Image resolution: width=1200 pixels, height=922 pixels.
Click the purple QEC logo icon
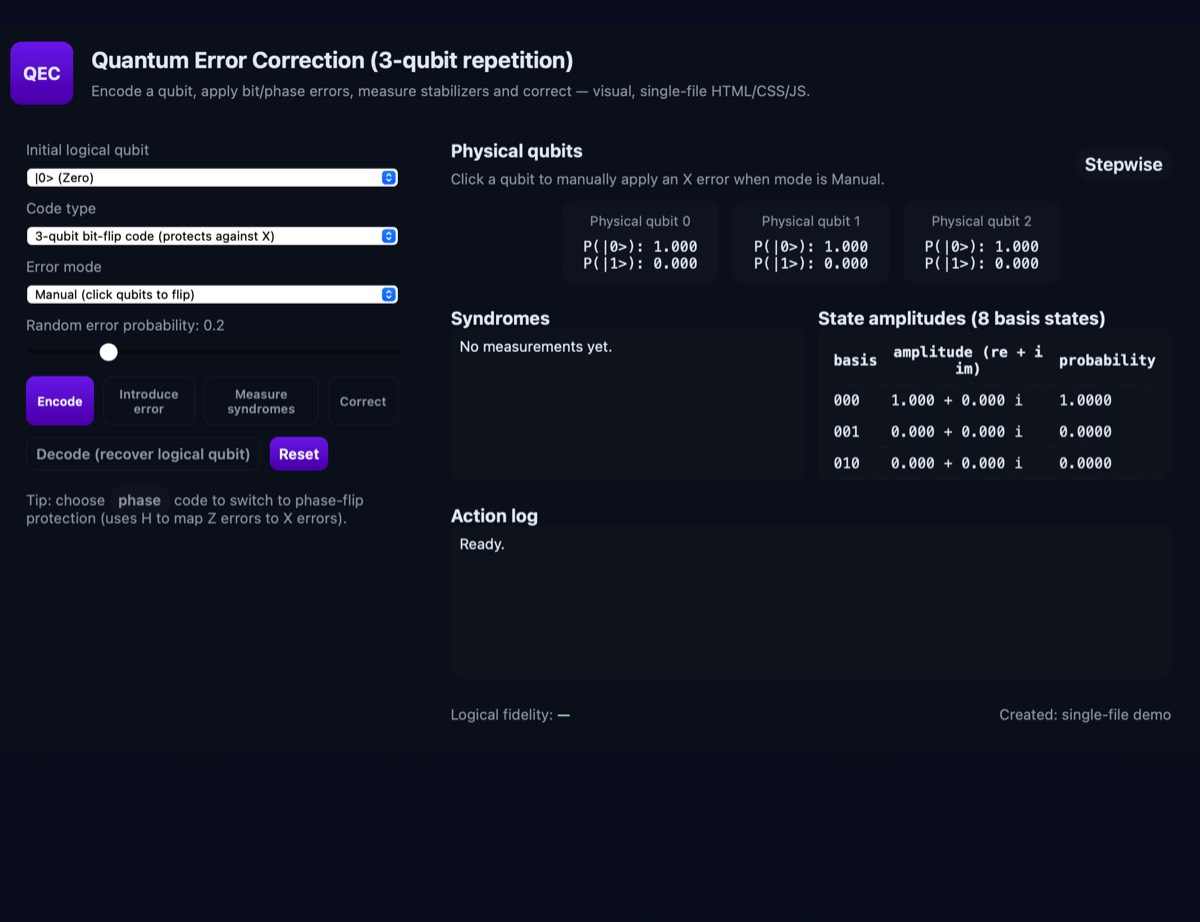(42, 73)
